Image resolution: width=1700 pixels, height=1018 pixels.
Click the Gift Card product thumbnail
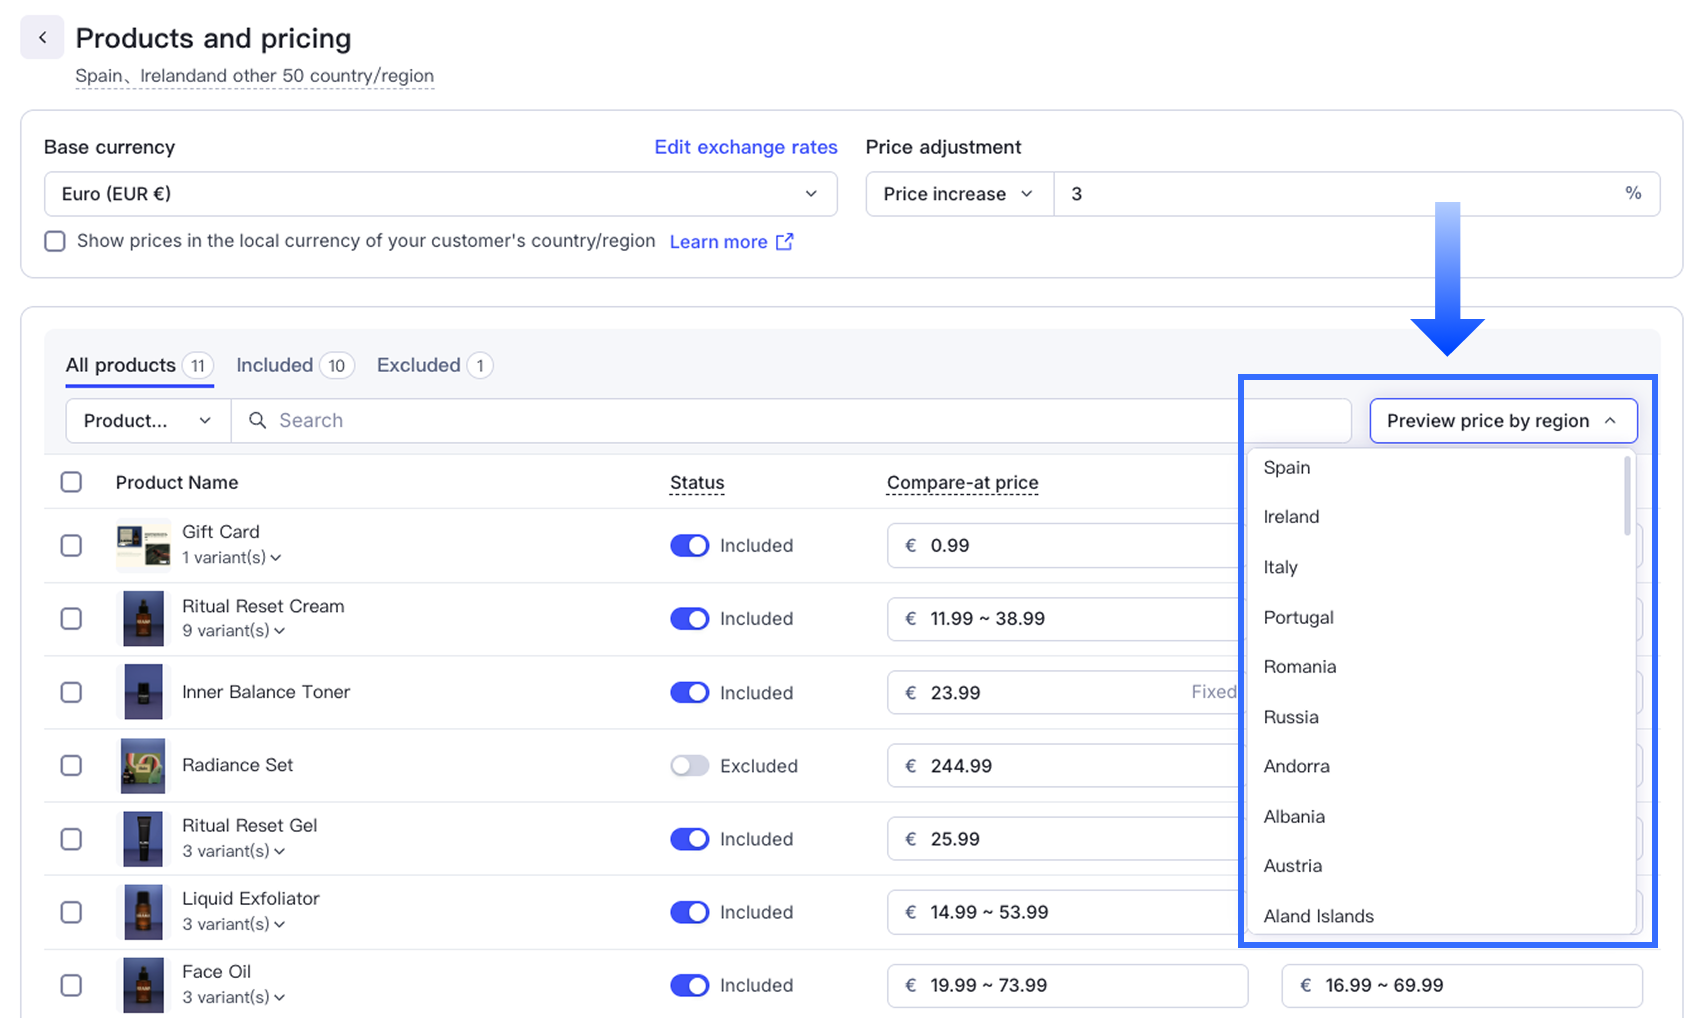tap(143, 545)
